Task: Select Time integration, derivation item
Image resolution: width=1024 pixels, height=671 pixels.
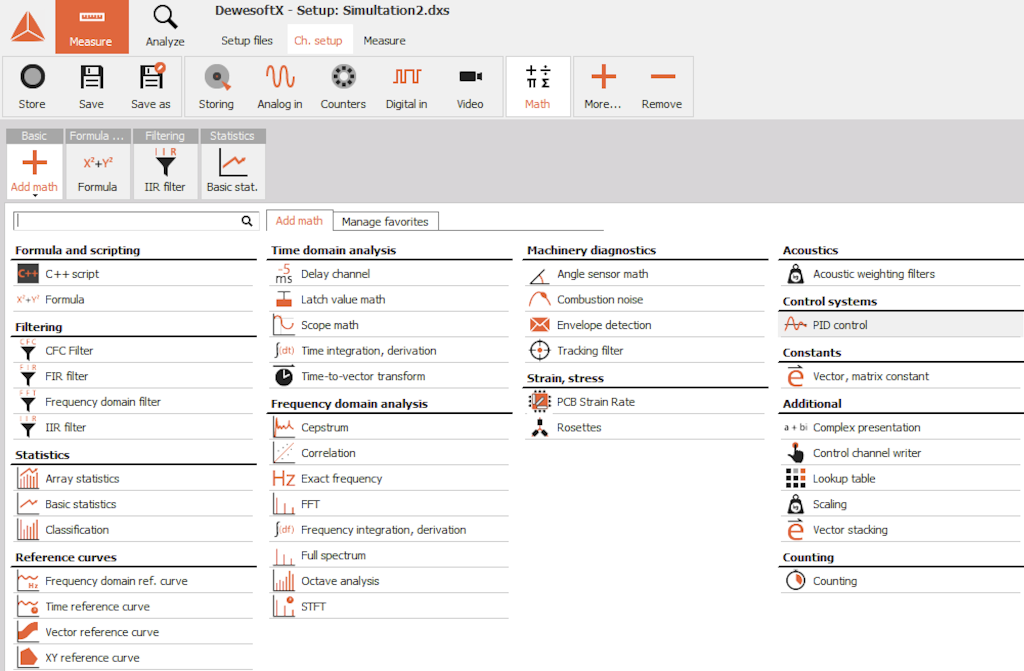Action: [x=389, y=351]
